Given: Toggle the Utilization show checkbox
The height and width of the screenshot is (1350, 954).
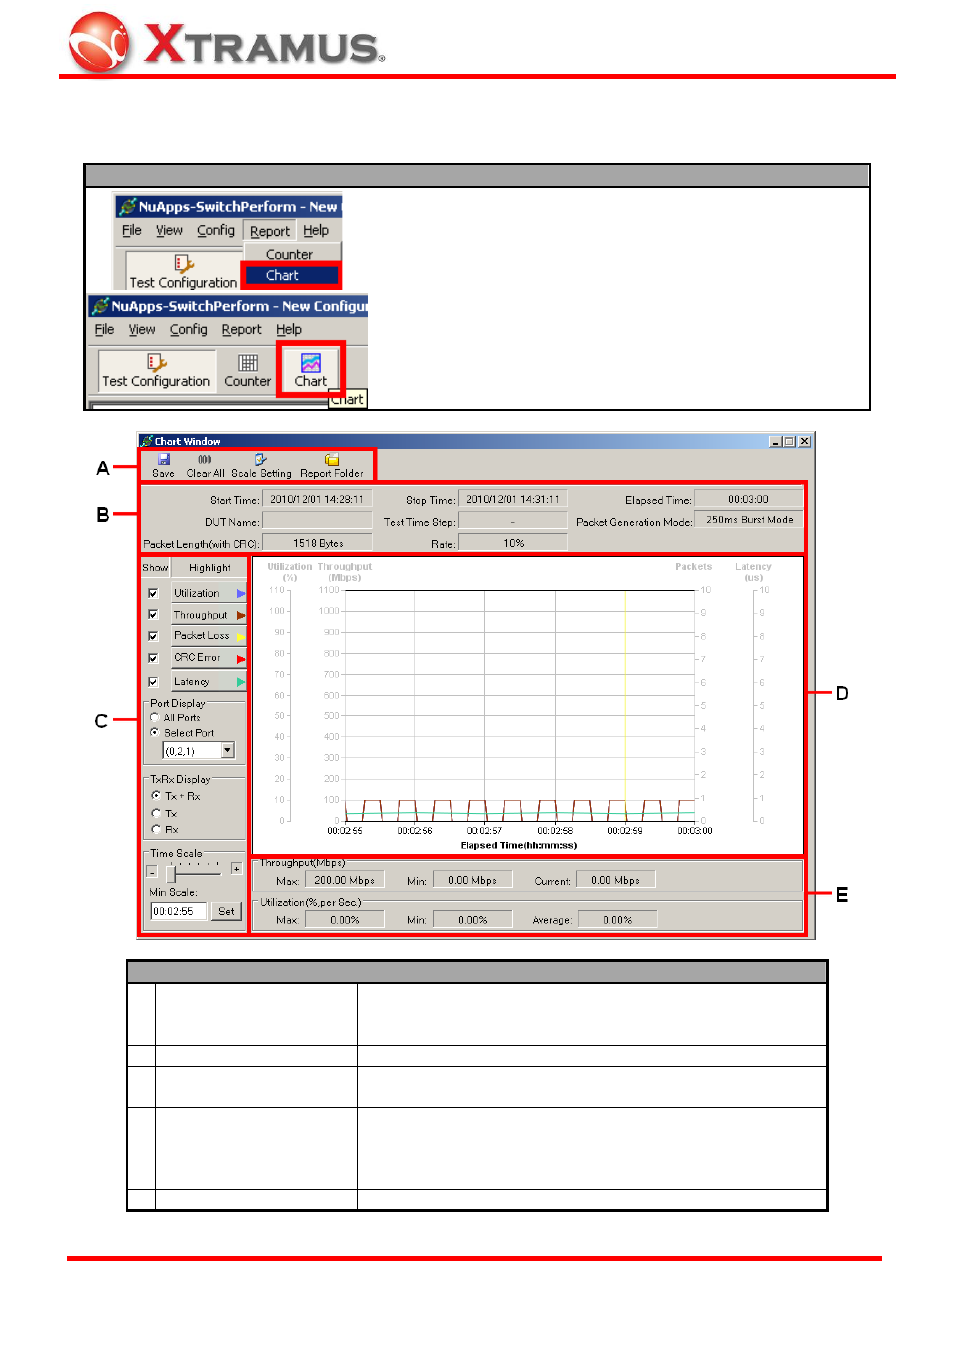Looking at the screenshot, I should click(153, 593).
